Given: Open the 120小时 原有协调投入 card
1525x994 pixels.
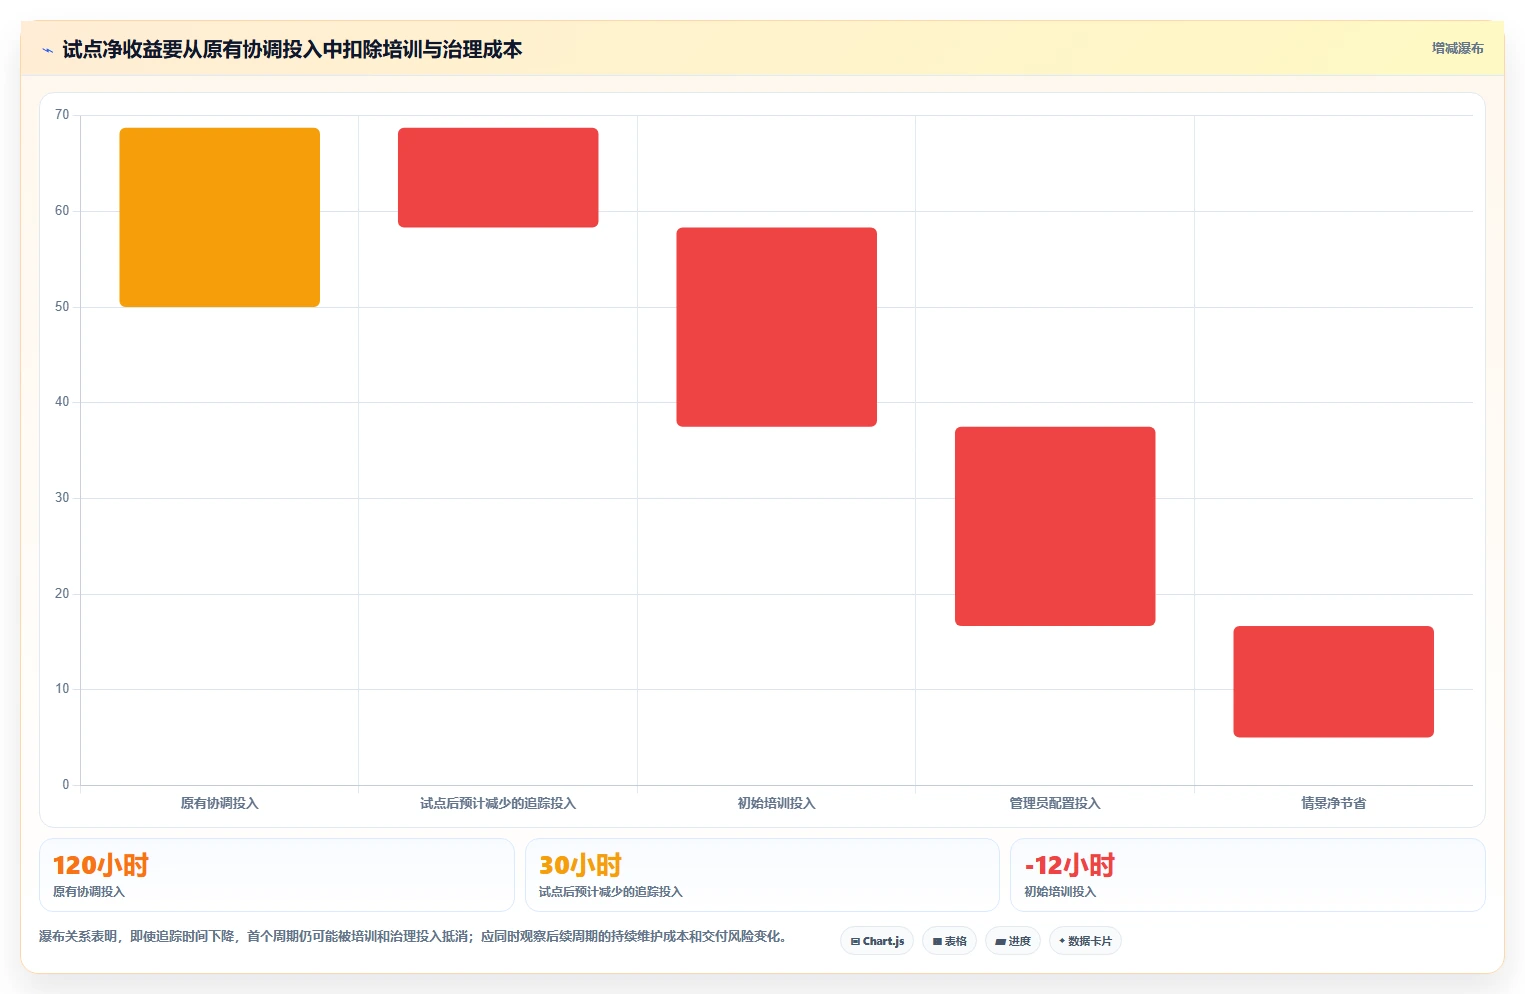Looking at the screenshot, I should click(277, 875).
